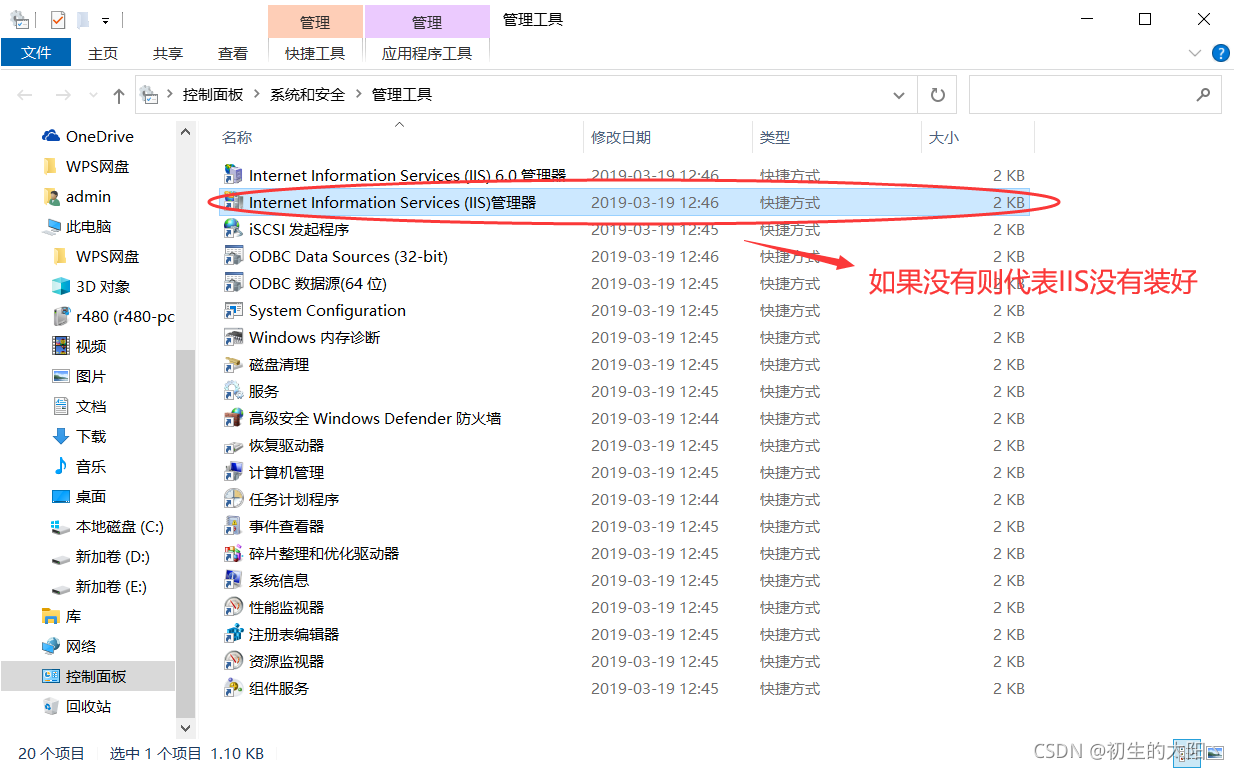Viewport: 1235px width, 769px height.
Task: Select Internet Information Services (IIS)管理器 row
Action: [x=626, y=202]
